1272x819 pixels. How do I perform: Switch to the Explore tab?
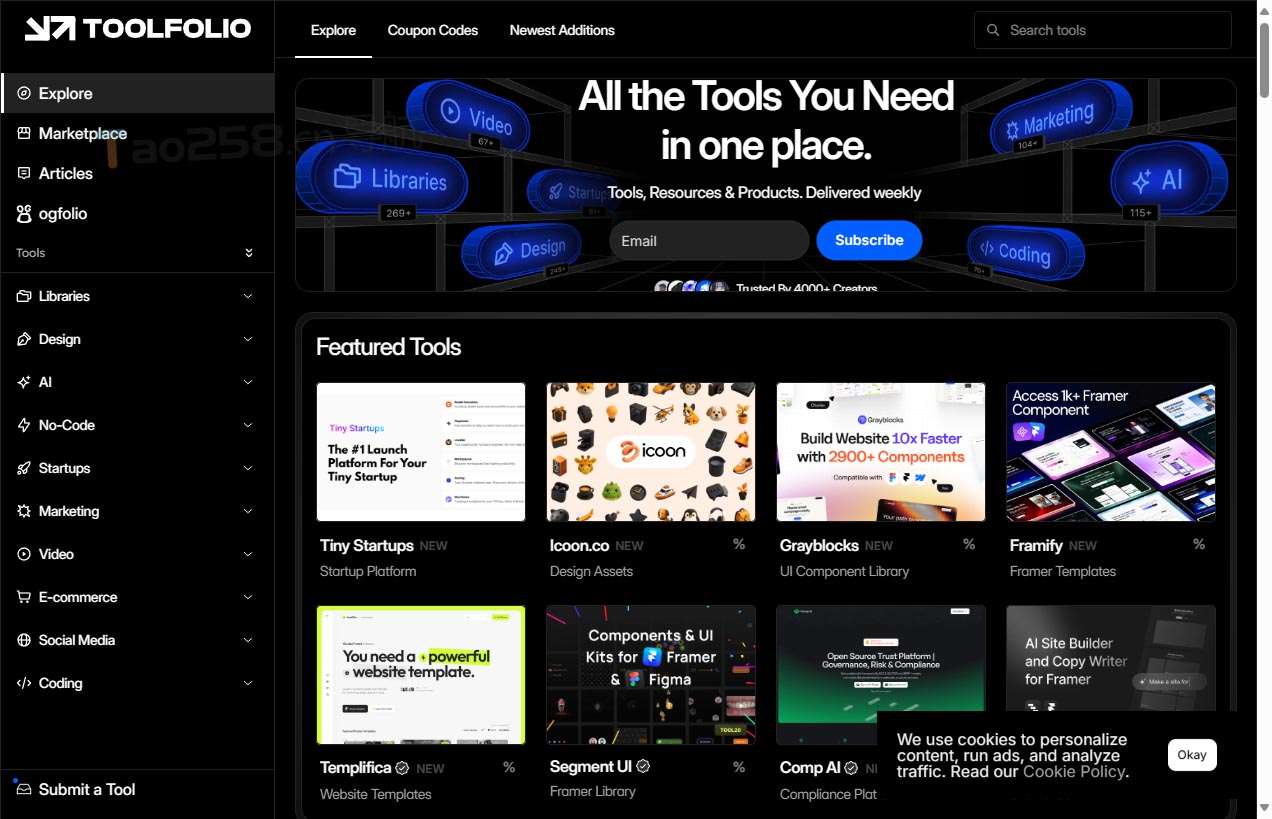(x=333, y=30)
